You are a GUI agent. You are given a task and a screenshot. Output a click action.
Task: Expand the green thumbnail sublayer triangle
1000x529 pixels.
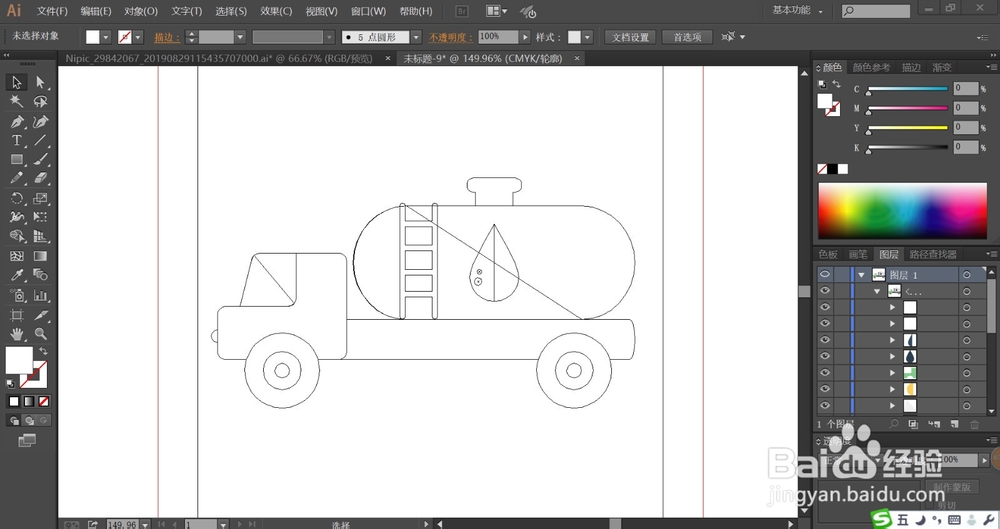tap(893, 373)
